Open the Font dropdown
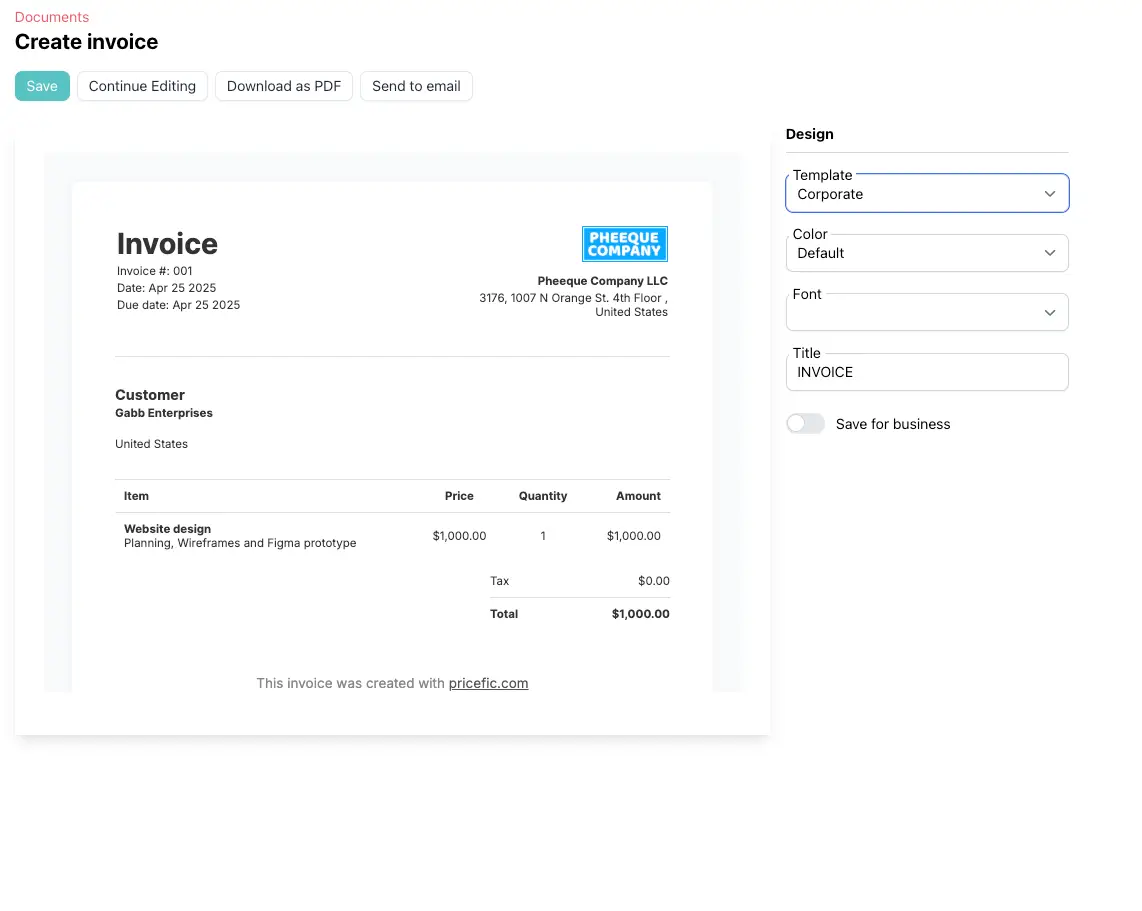This screenshot has width=1142, height=911. [x=926, y=312]
